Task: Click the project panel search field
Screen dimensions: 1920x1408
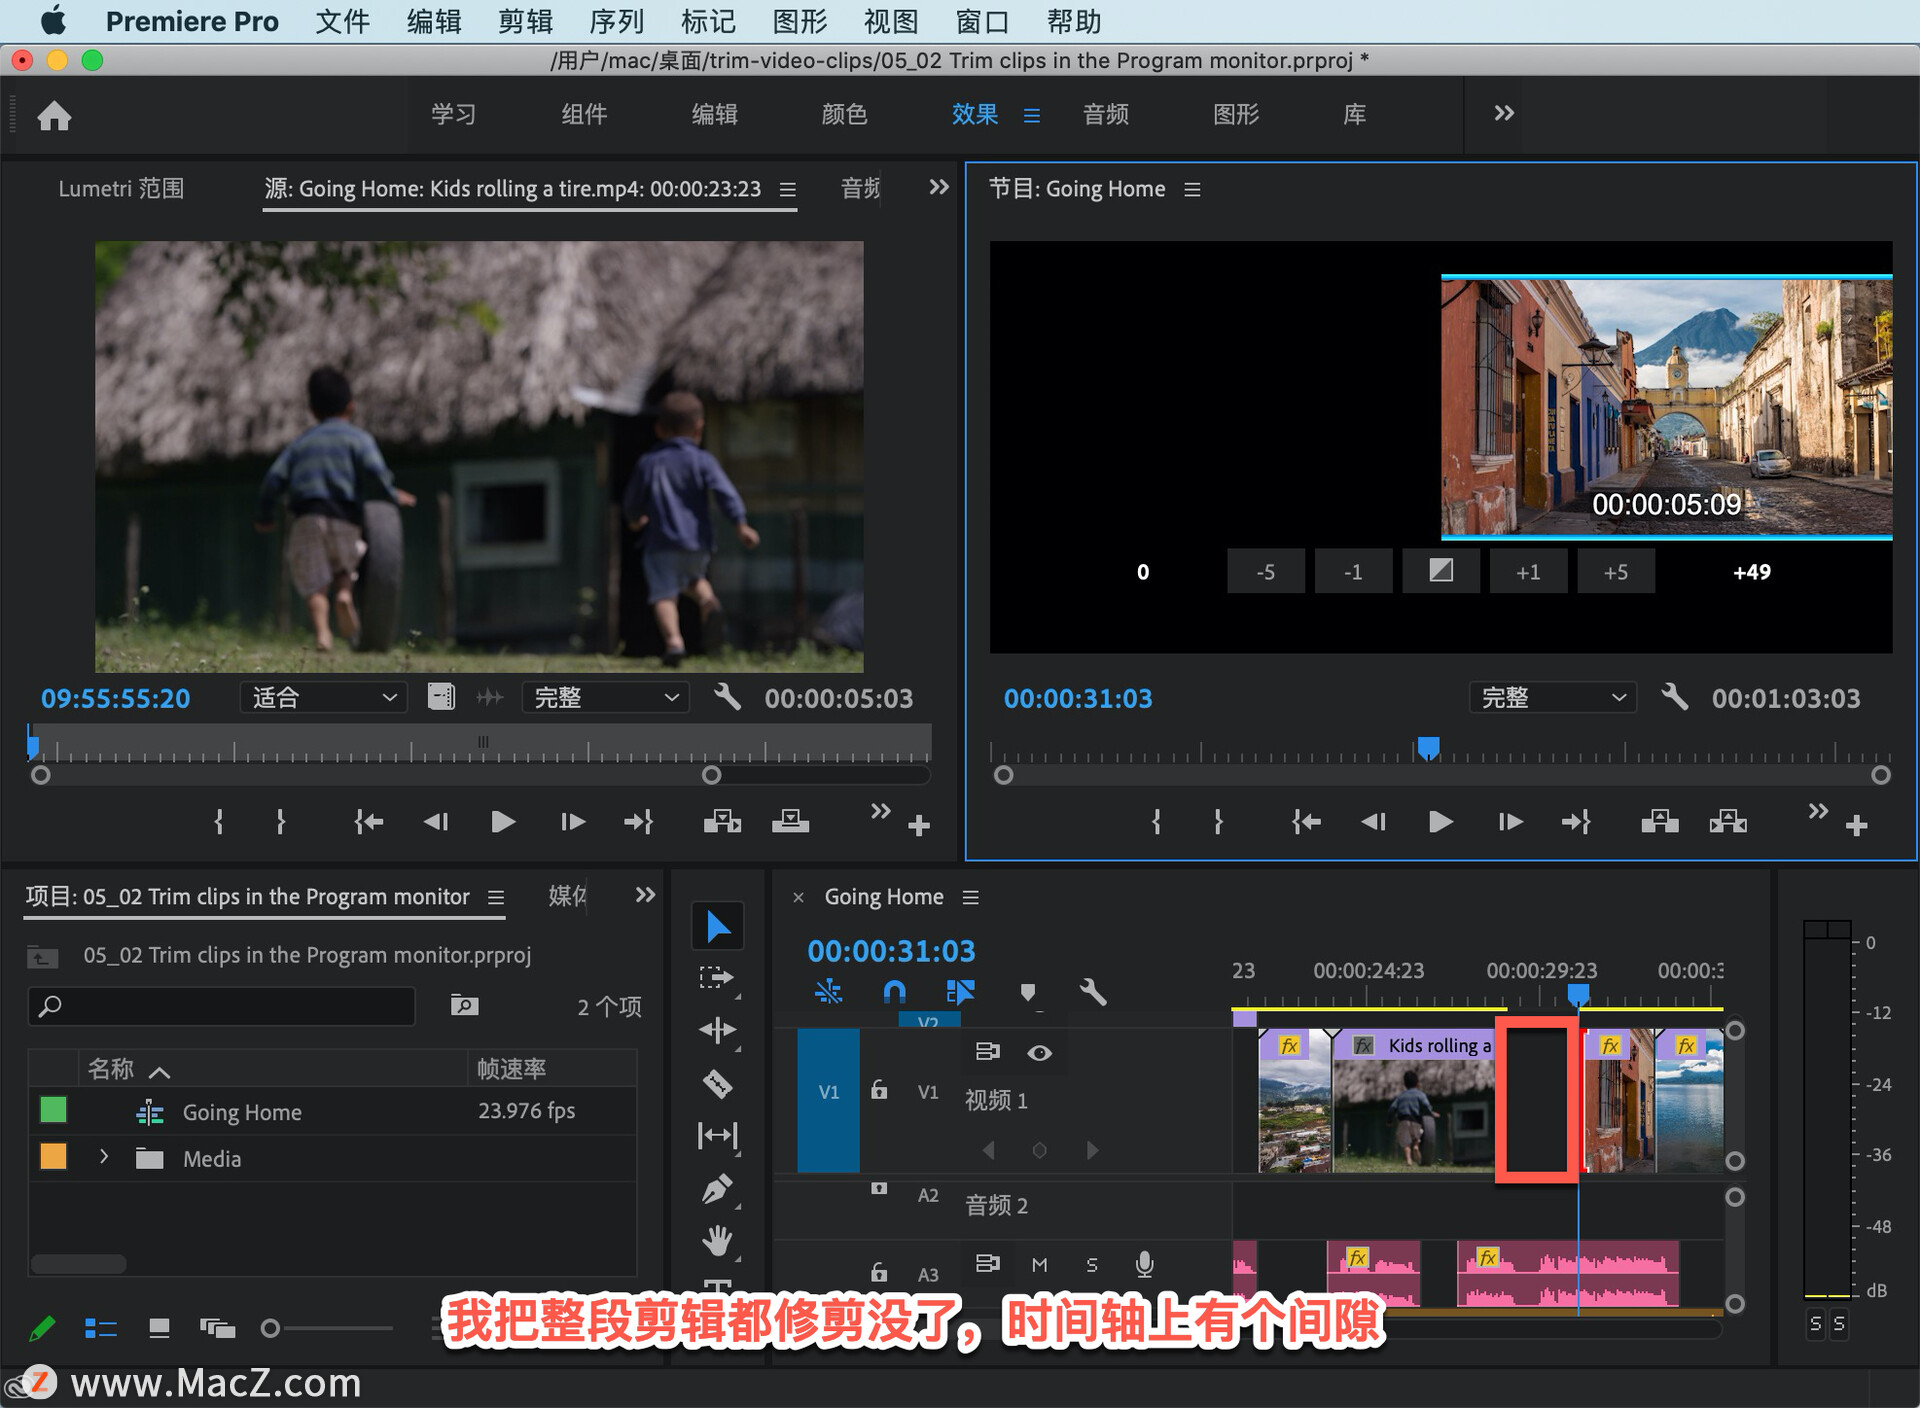Action: [222, 1006]
